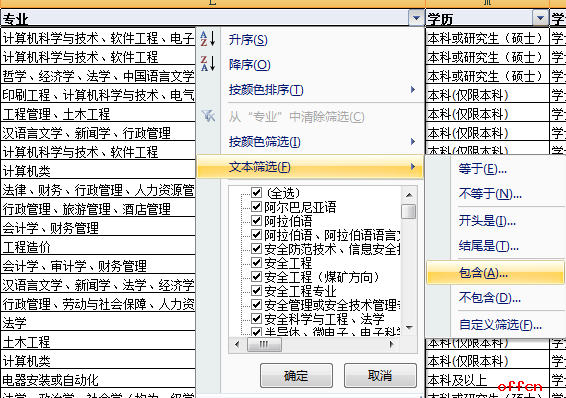Image resolution: width=566 pixels, height=398 pixels.
Task: Click the 取消 button
Action: 380,376
